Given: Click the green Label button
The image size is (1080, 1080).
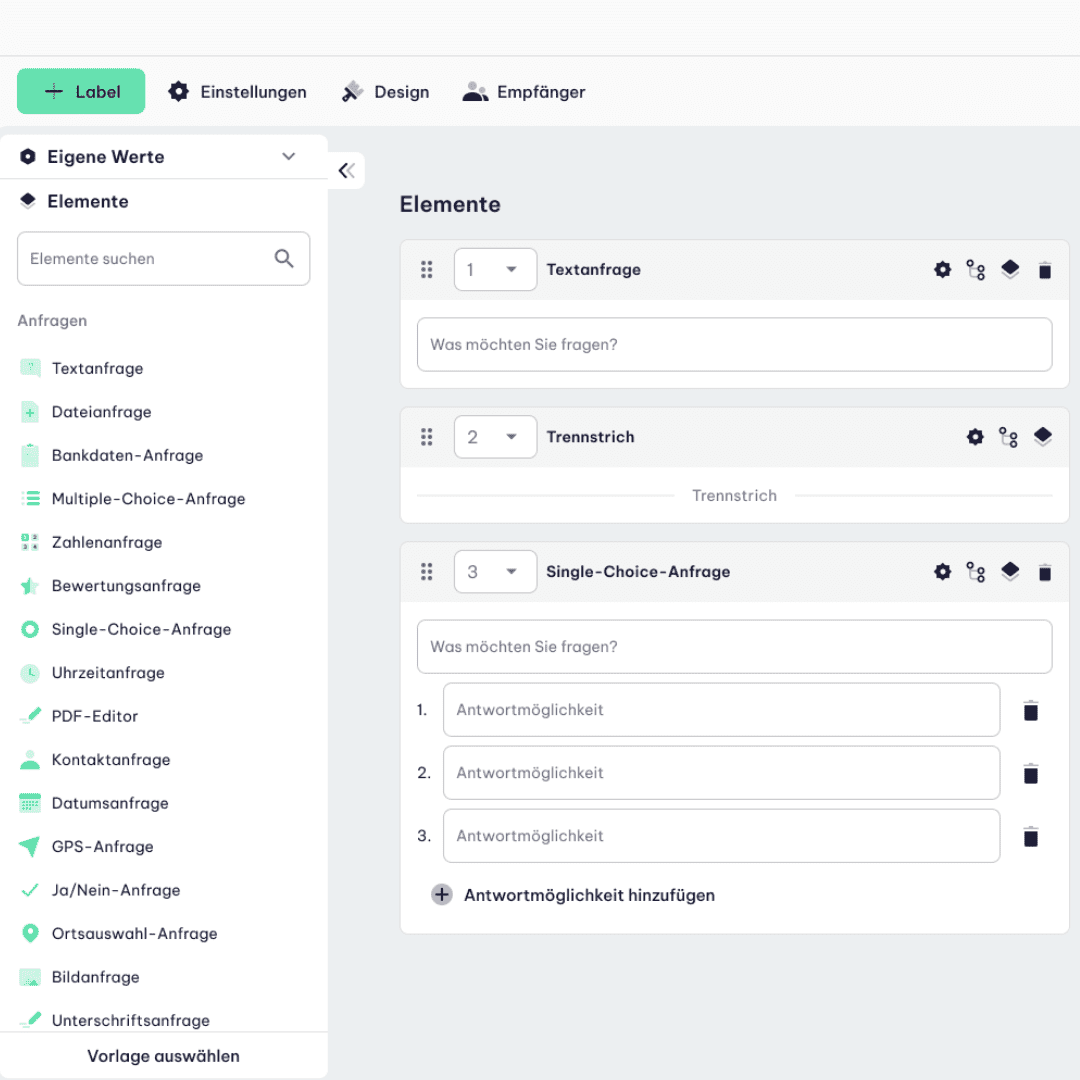Looking at the screenshot, I should point(81,91).
